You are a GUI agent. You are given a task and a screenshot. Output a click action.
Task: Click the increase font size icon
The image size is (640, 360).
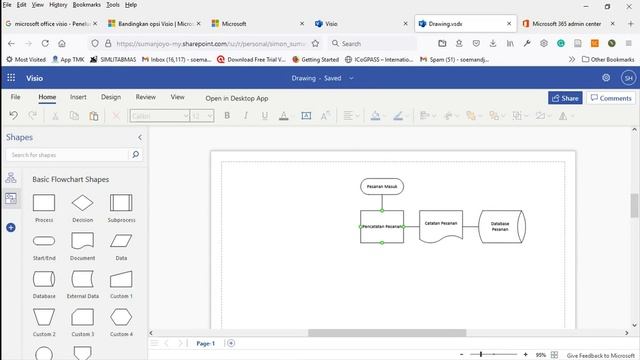pyautogui.click(x=325, y=116)
